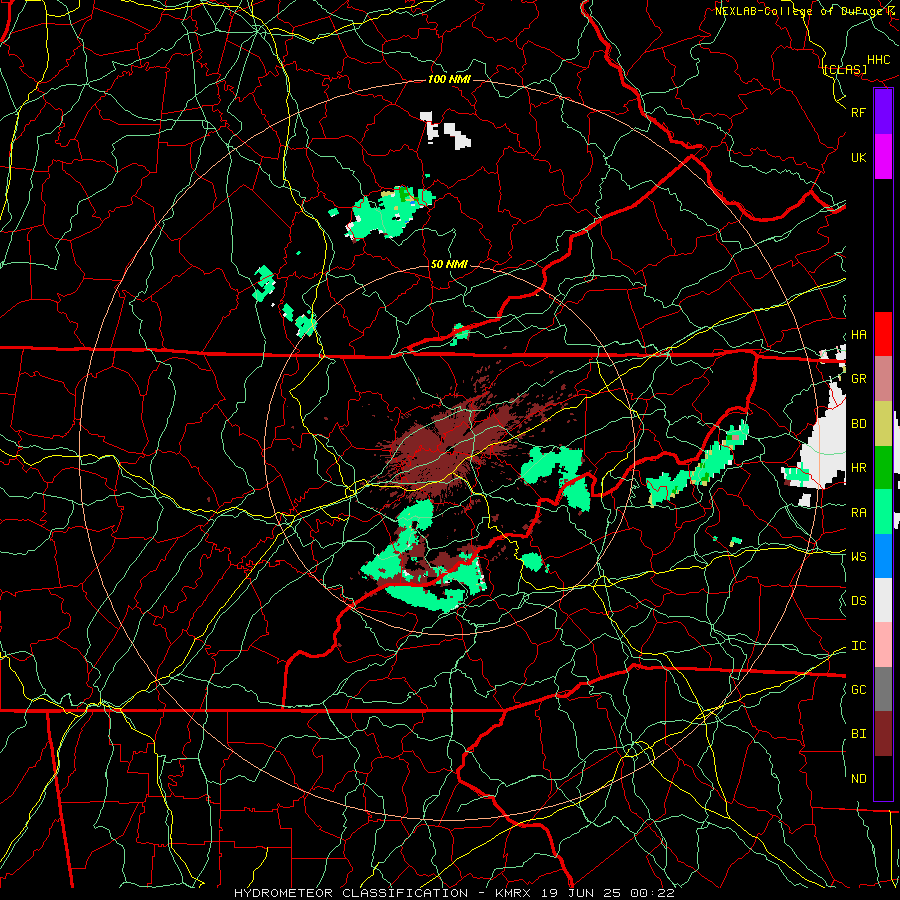This screenshot has height=900, width=900.
Task: Click the UK legend label
Action: click(859, 157)
